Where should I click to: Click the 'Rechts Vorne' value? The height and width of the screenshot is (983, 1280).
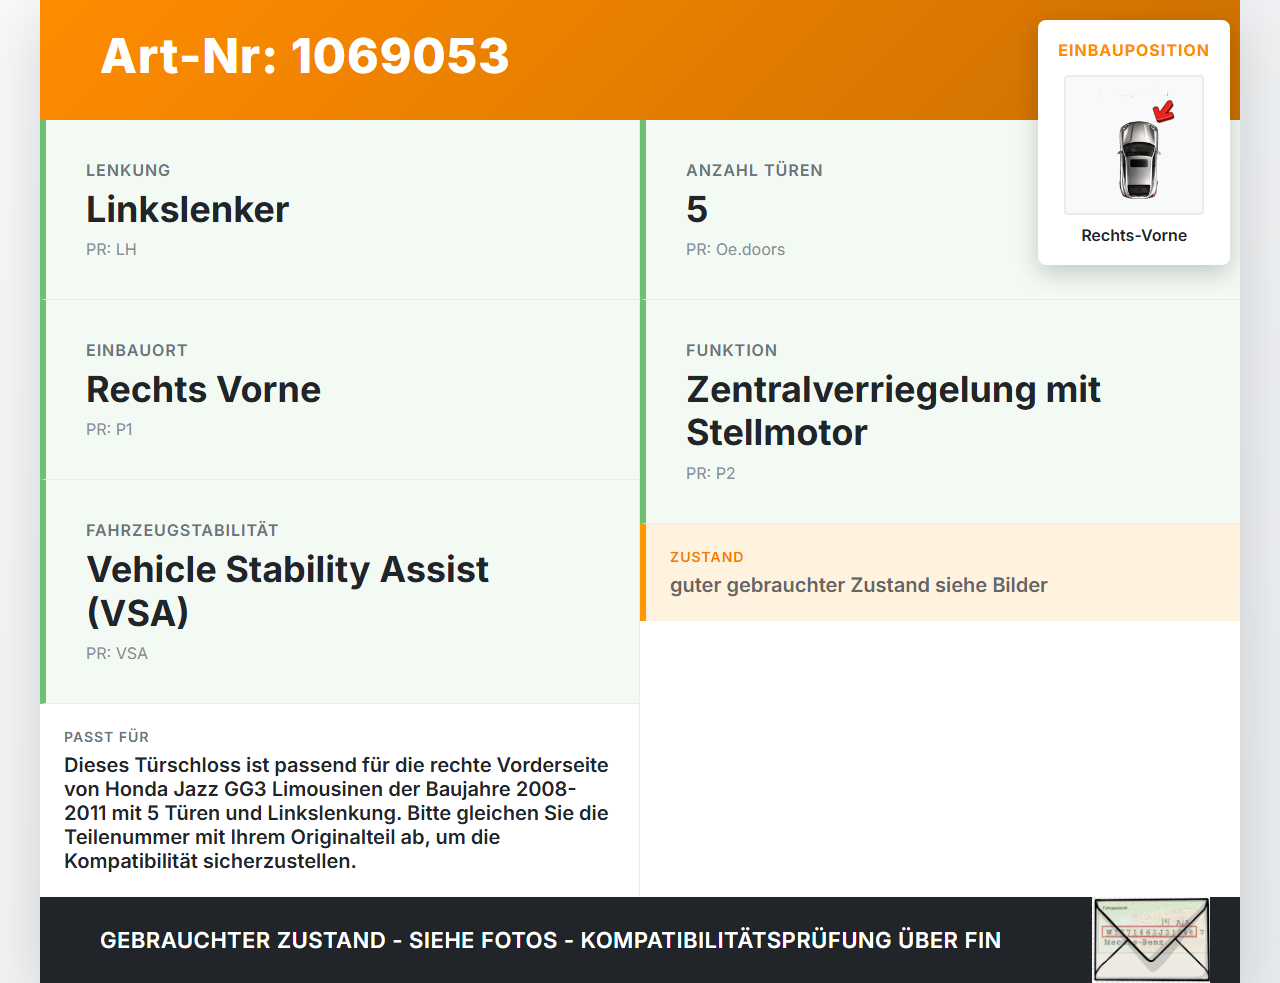(203, 389)
